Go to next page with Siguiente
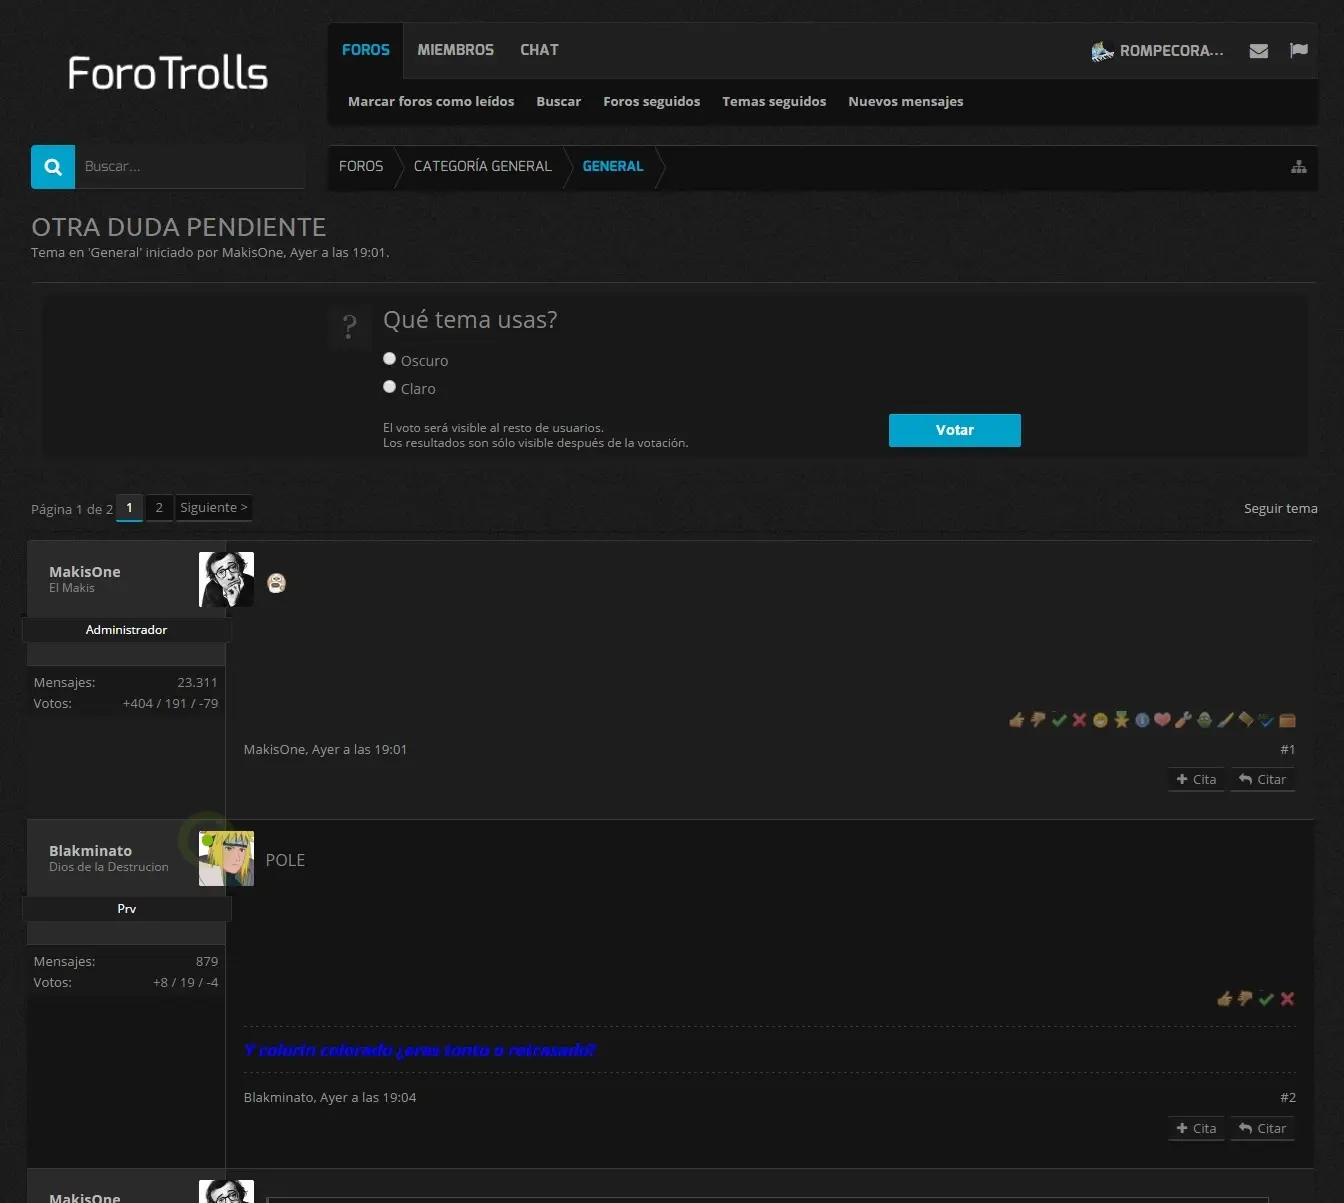 click(x=214, y=508)
